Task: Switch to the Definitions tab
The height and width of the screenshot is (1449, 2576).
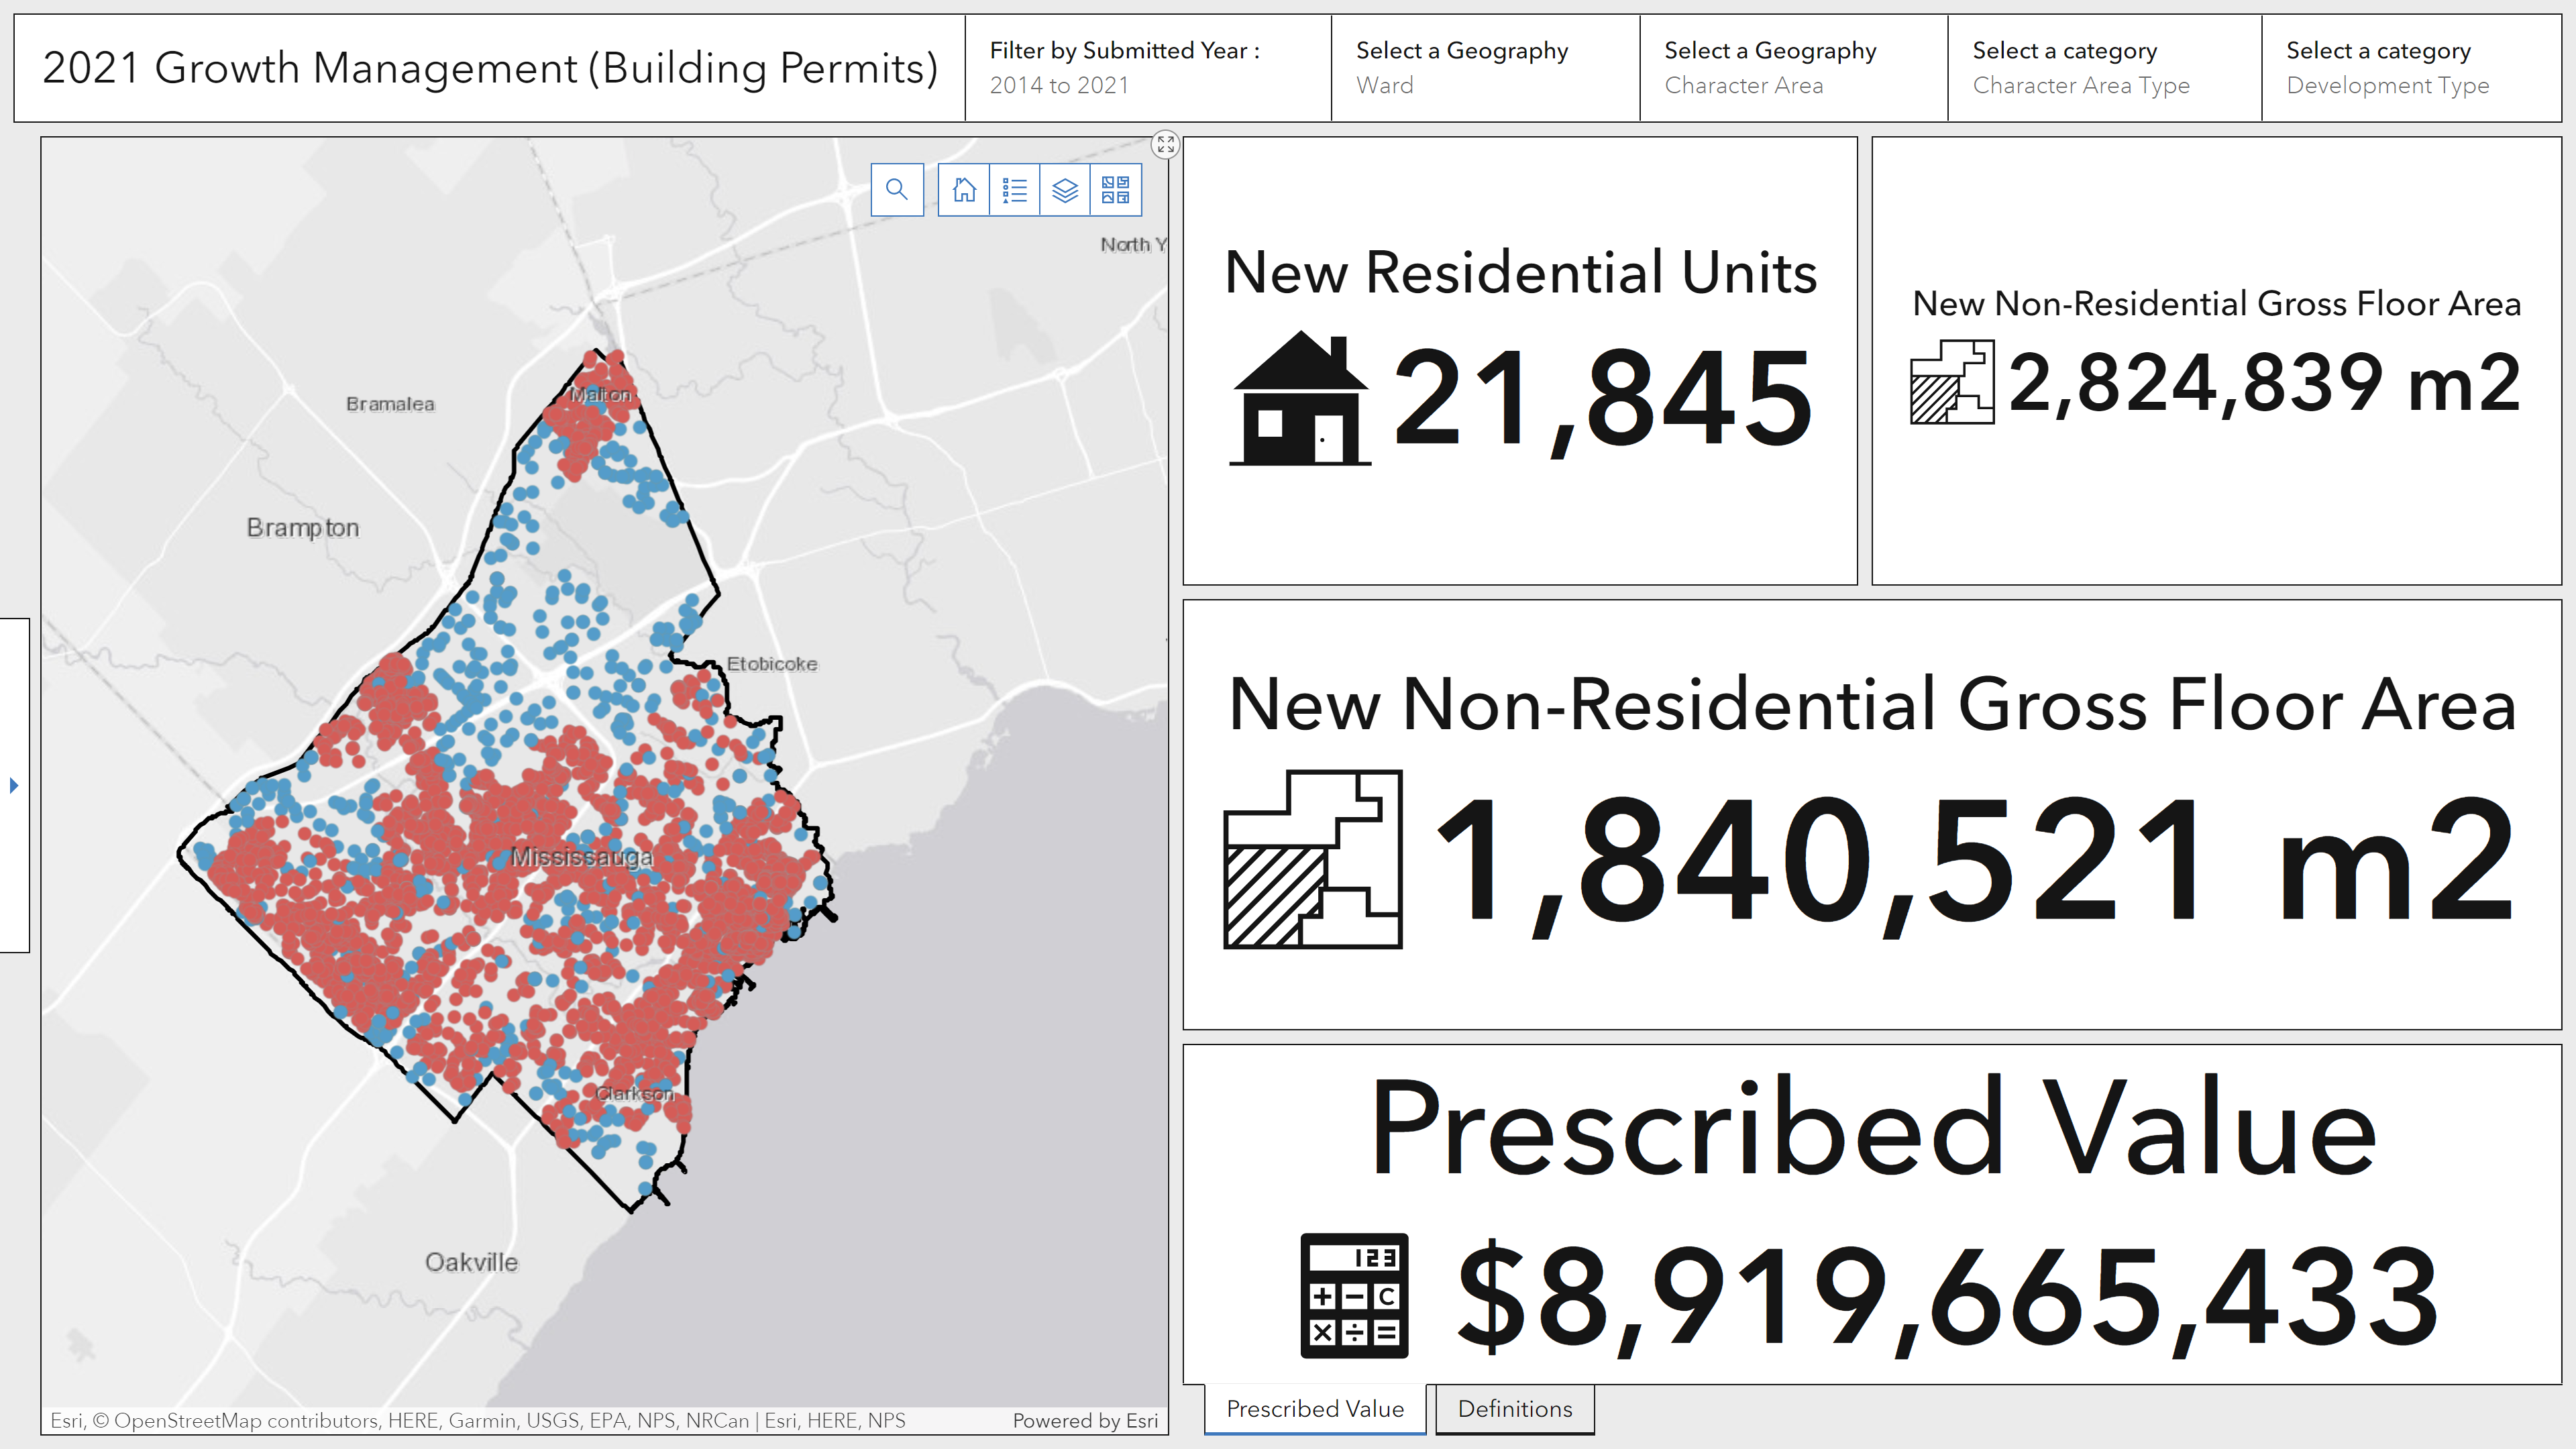Action: (x=1514, y=1409)
